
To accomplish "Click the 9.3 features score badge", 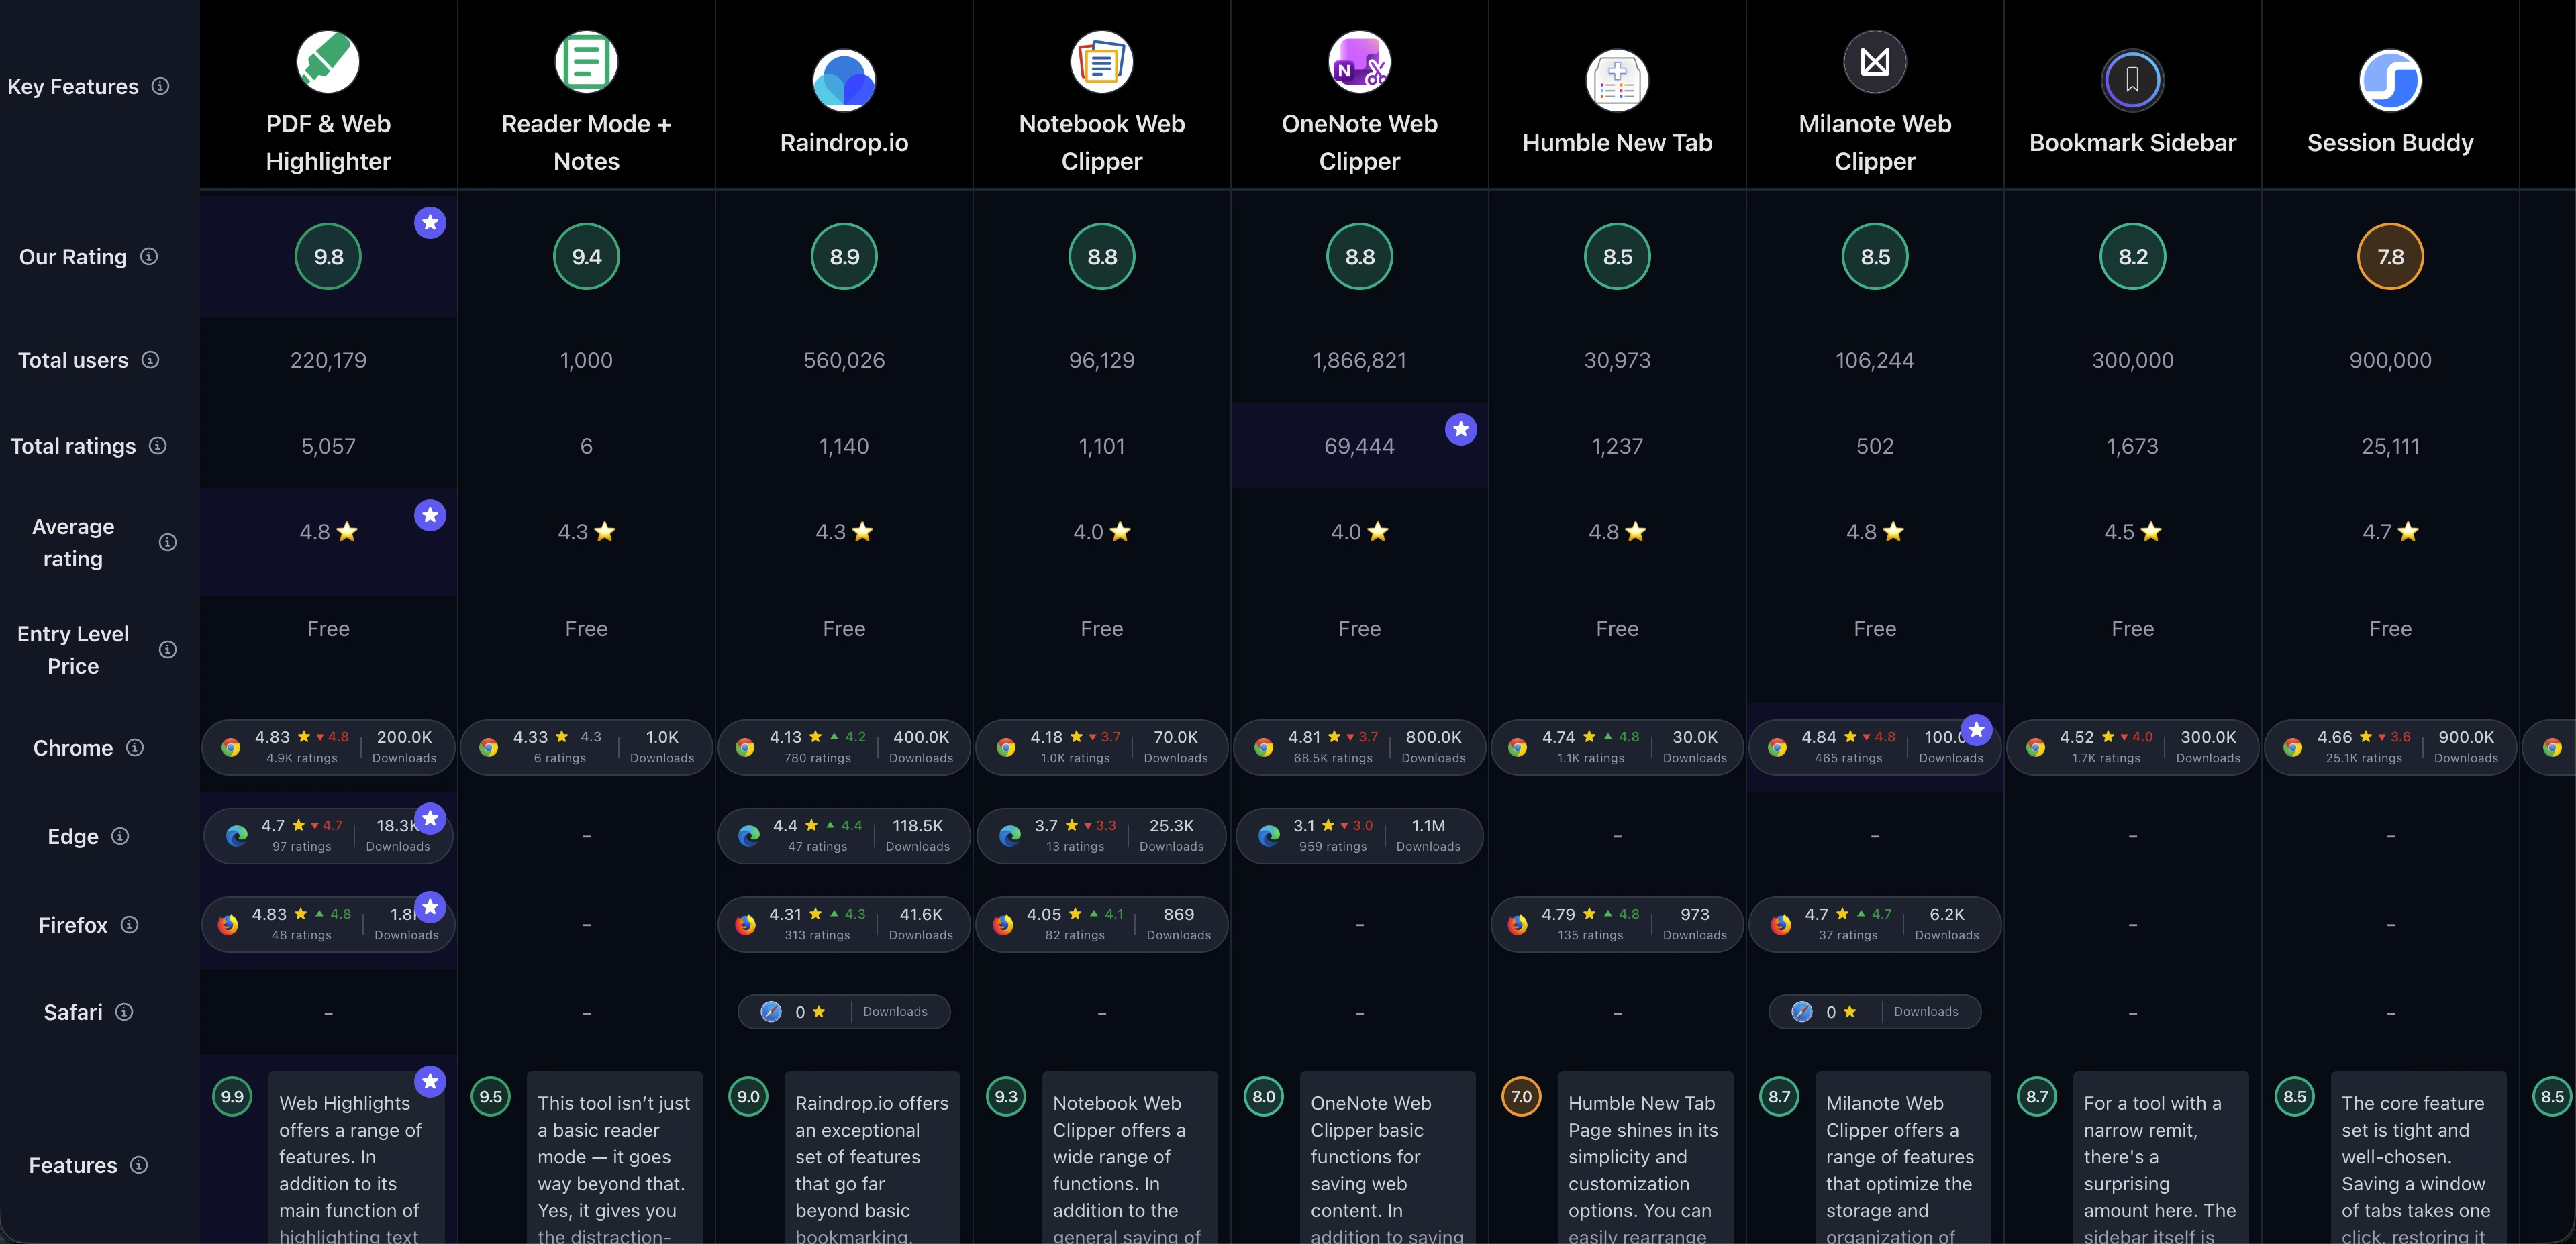I will 1006,1097.
